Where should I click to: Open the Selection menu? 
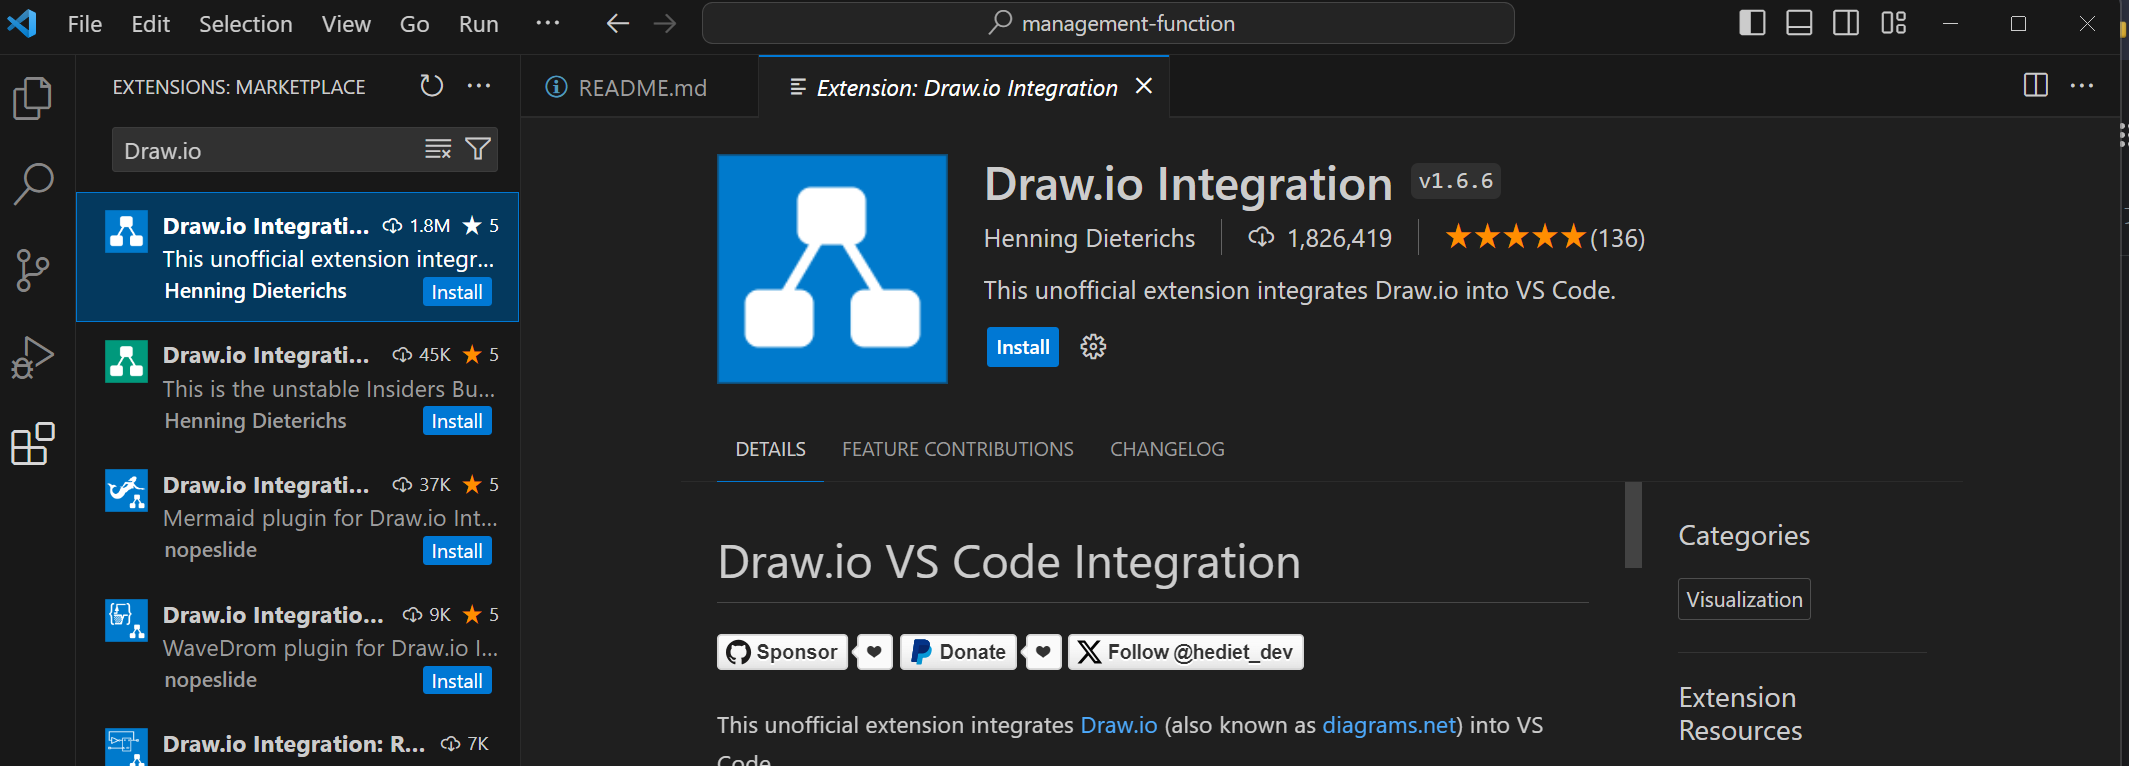coord(246,24)
